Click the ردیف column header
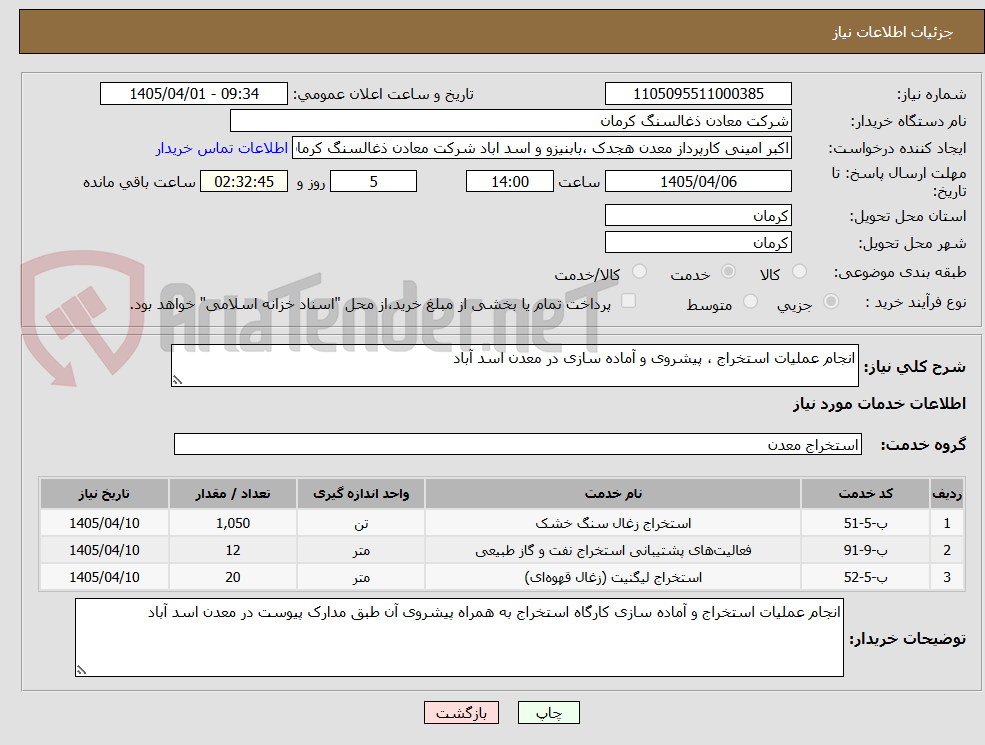 (x=947, y=494)
